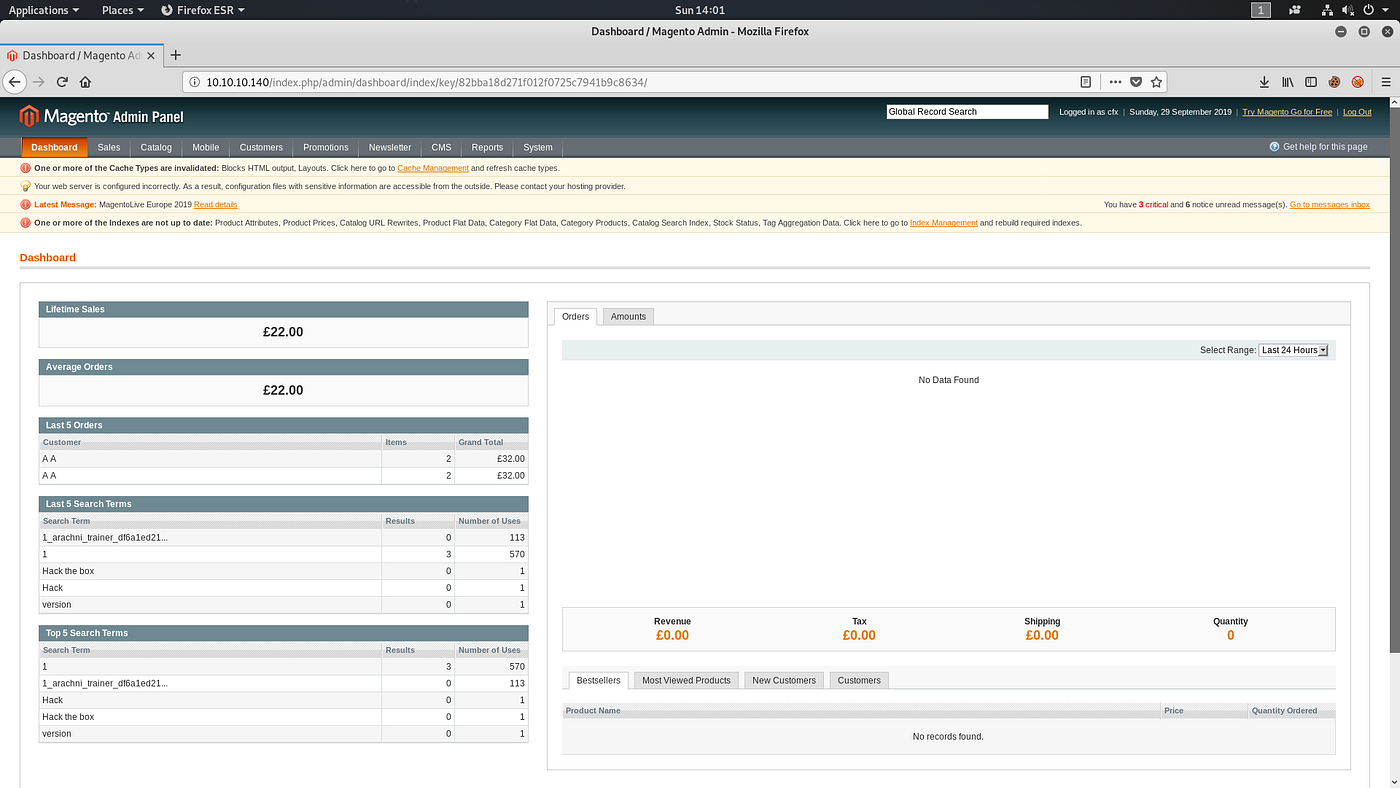Screen dimensions: 1400x788
Task: Open the Sales menu
Action: click(x=109, y=147)
